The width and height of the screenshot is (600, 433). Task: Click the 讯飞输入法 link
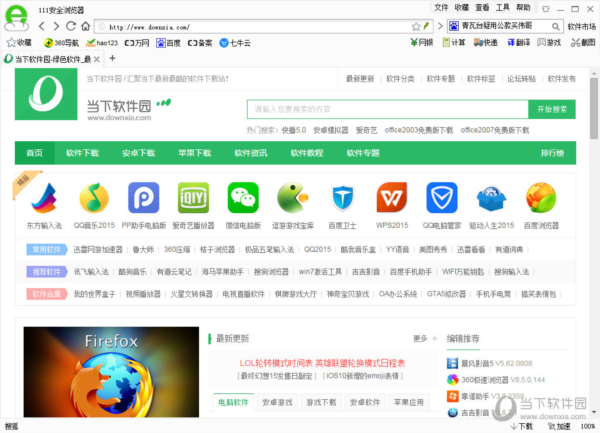[91, 272]
